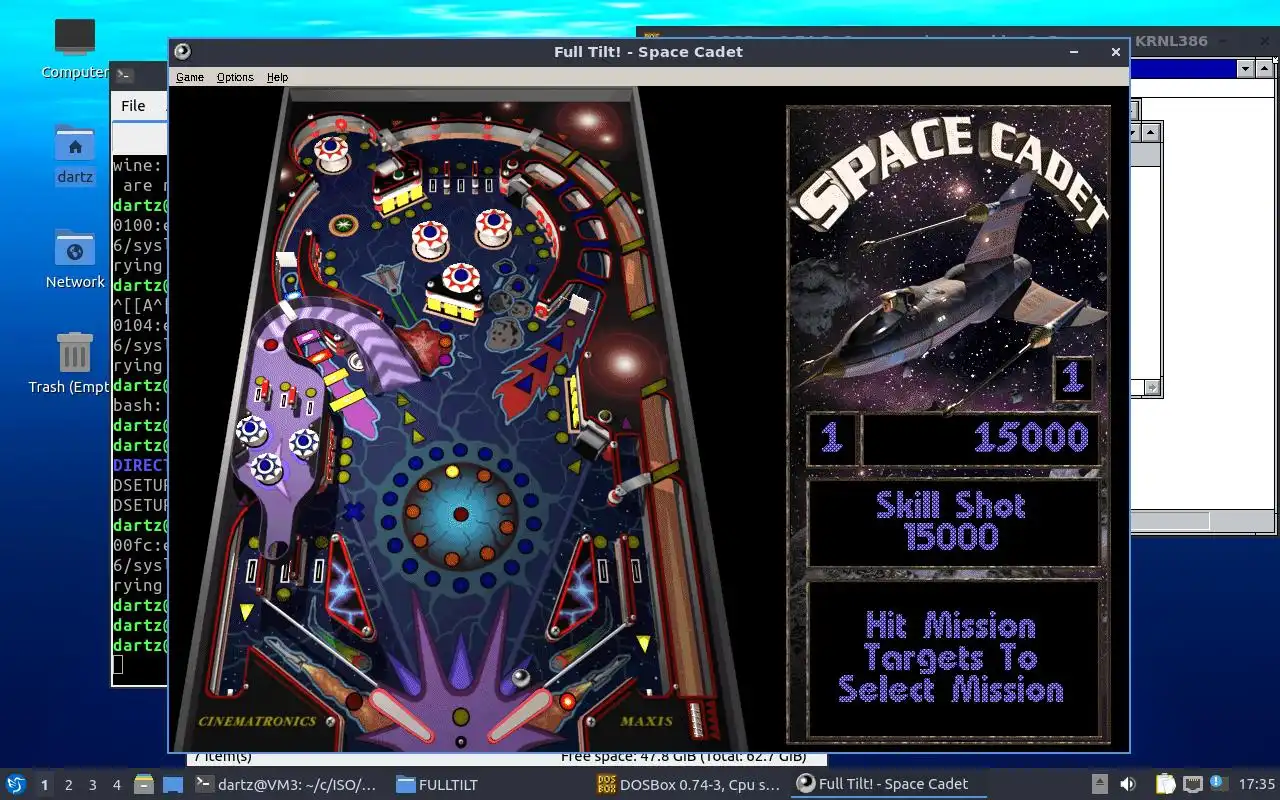Open the Network desktop icon

pos(75,260)
